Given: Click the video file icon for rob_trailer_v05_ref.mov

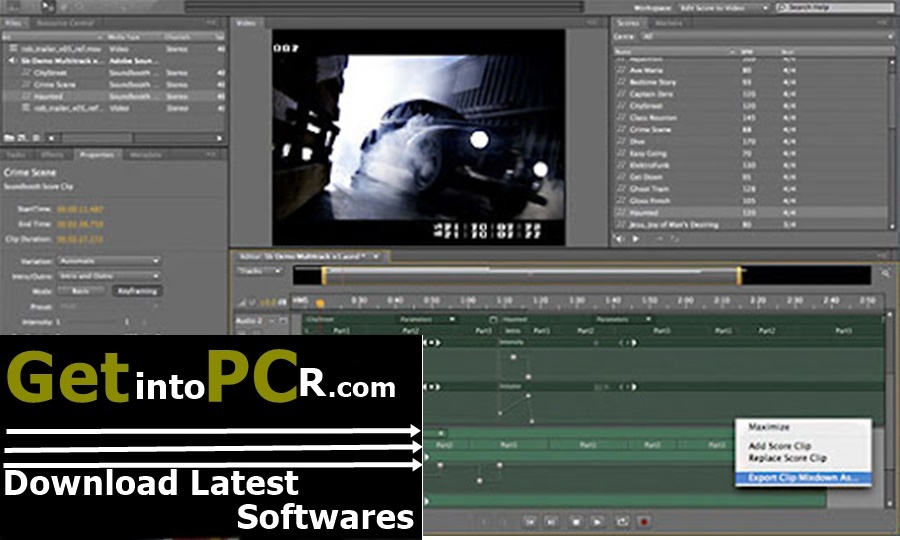Looking at the screenshot, I should 13,49.
